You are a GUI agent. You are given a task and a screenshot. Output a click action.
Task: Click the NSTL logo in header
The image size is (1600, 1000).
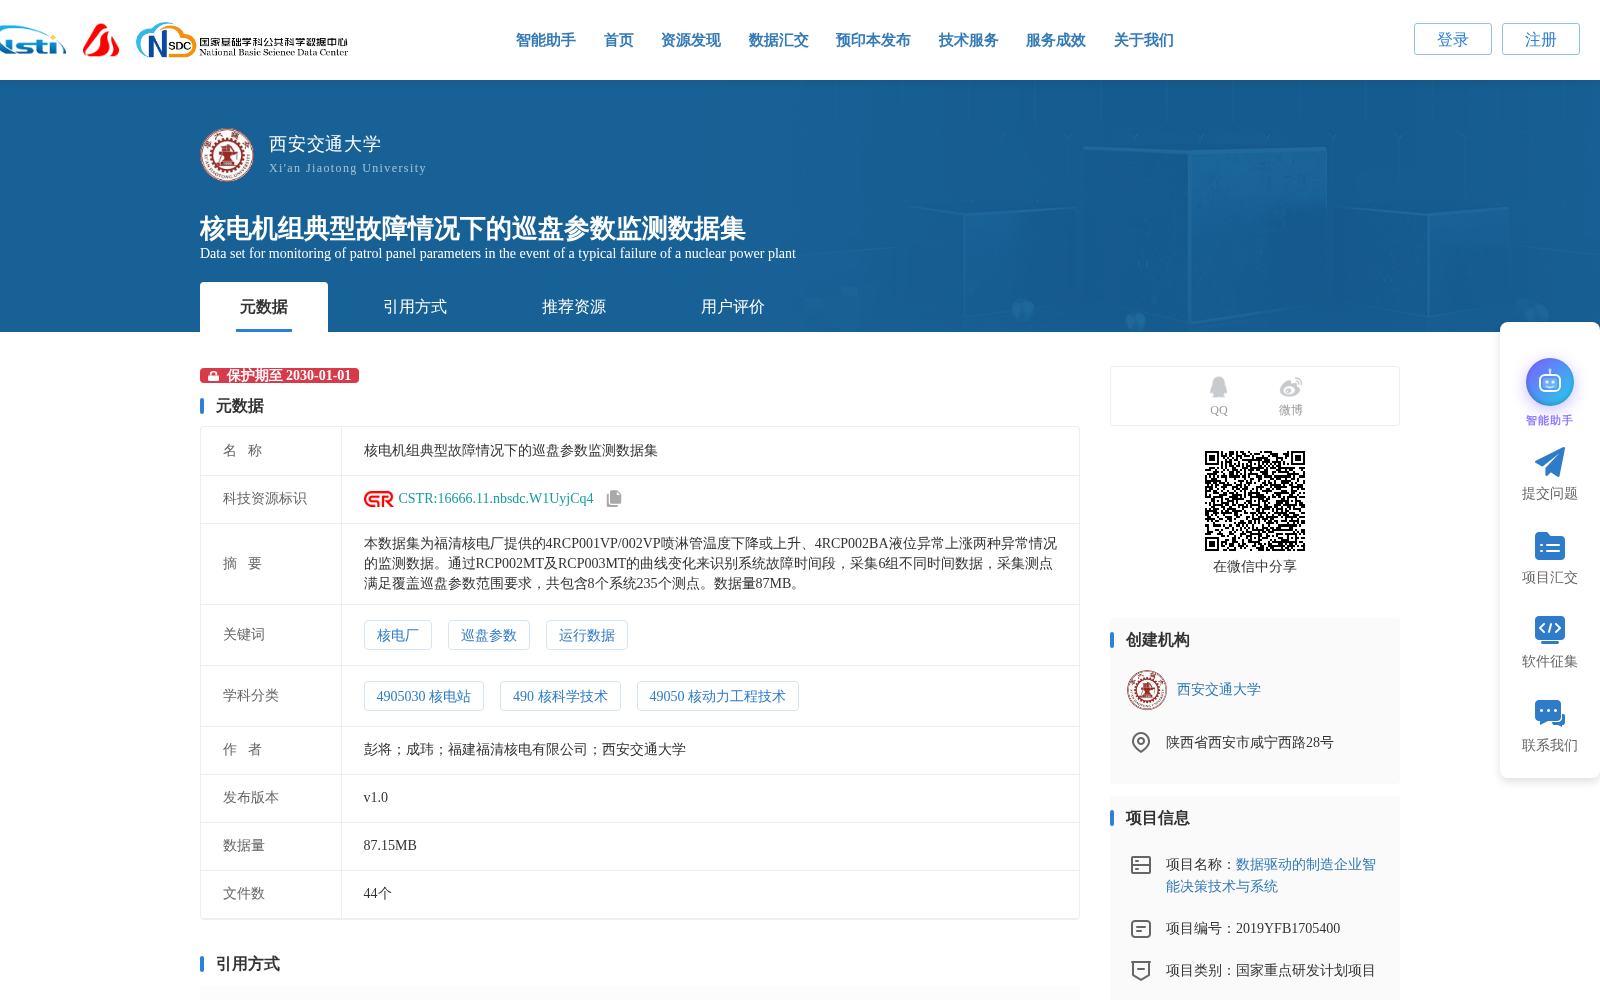point(32,41)
